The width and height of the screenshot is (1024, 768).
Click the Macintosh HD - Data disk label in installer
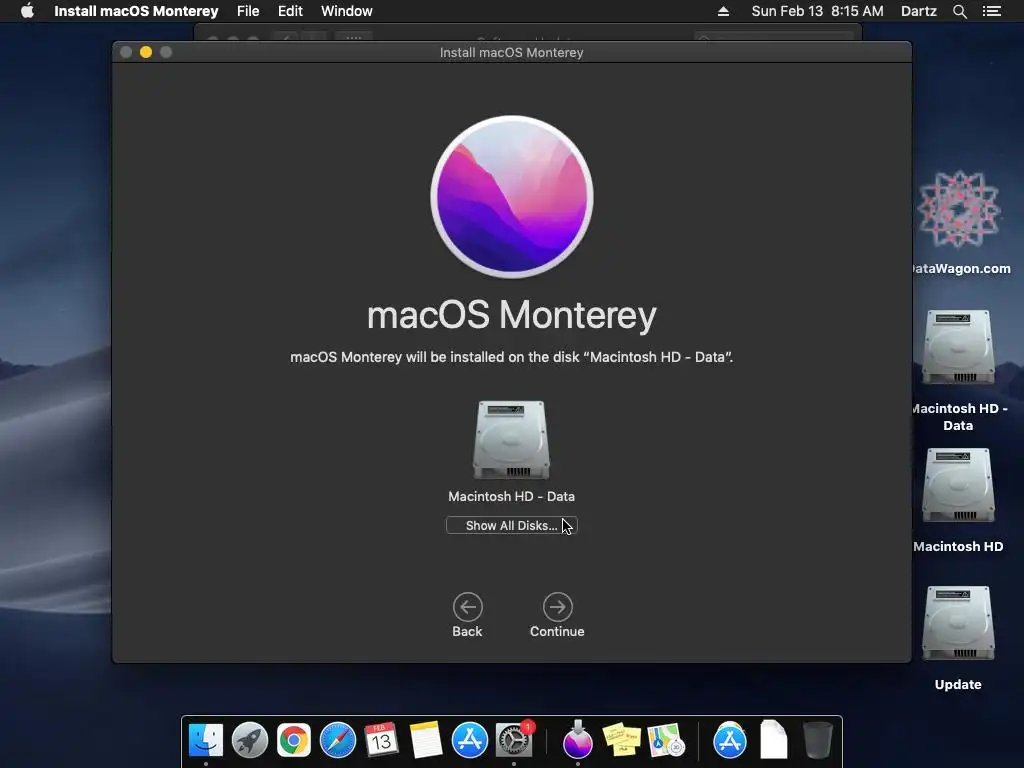[511, 496]
